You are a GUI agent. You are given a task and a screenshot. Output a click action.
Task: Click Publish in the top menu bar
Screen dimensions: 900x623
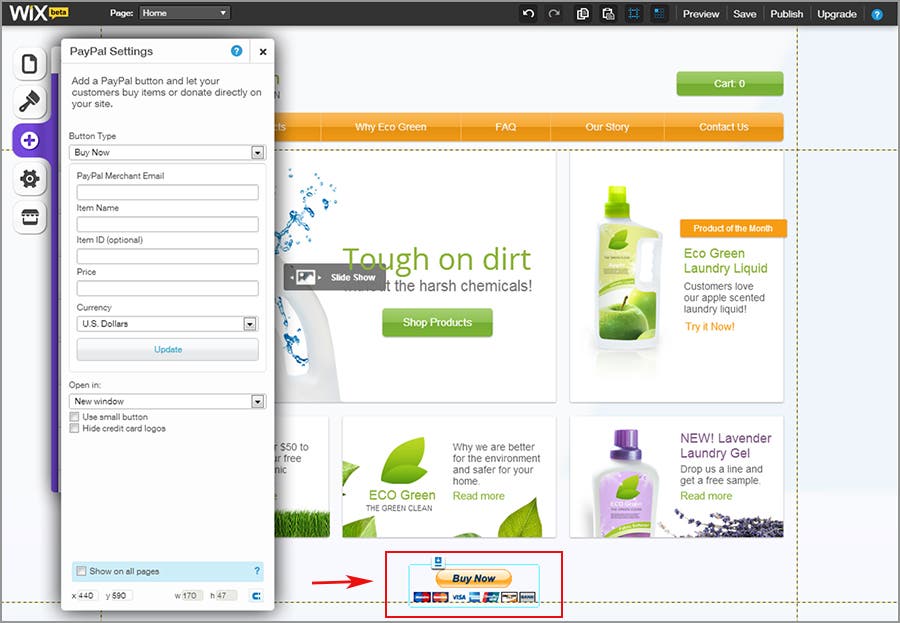[x=786, y=14]
